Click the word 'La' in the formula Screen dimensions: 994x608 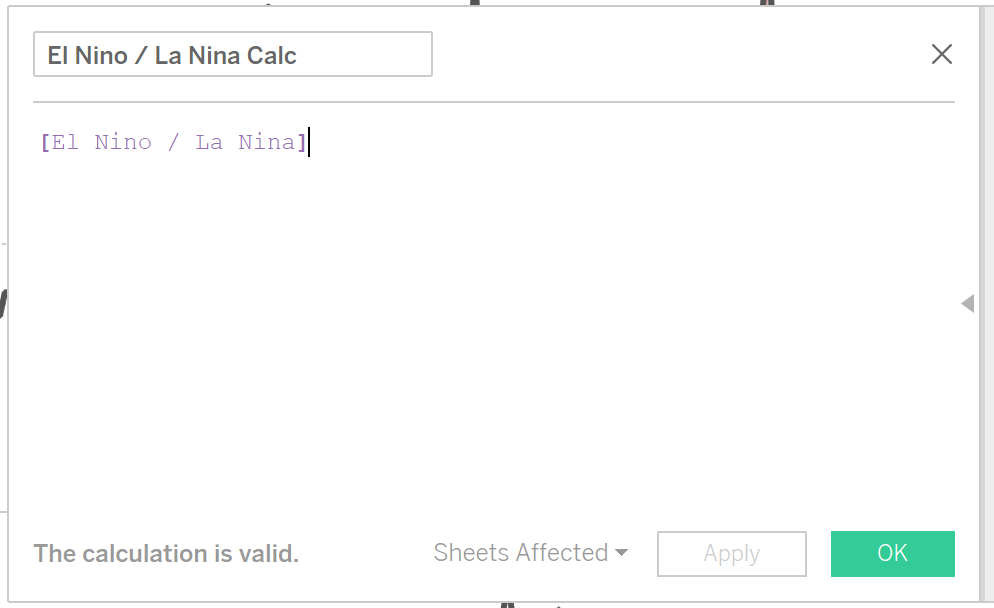coord(209,142)
